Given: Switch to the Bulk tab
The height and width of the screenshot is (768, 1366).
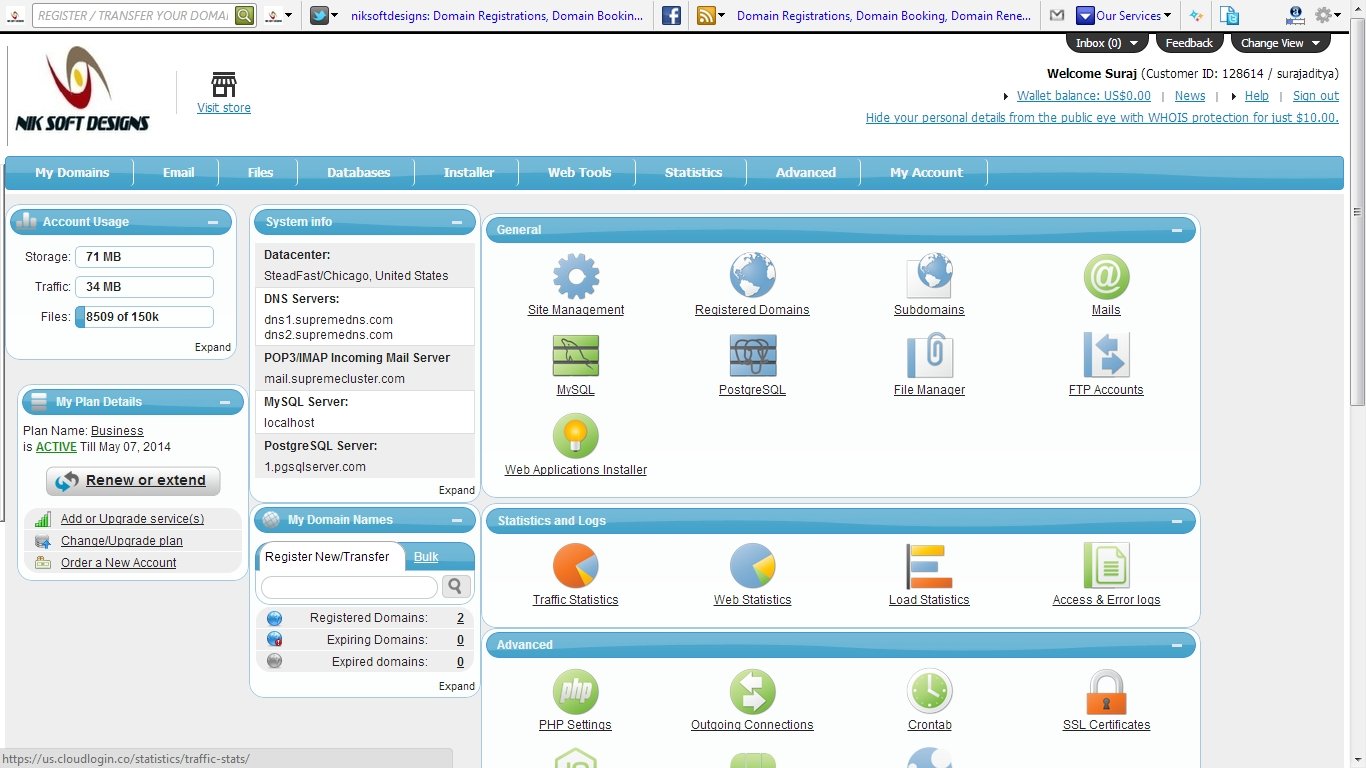Looking at the screenshot, I should [426, 557].
